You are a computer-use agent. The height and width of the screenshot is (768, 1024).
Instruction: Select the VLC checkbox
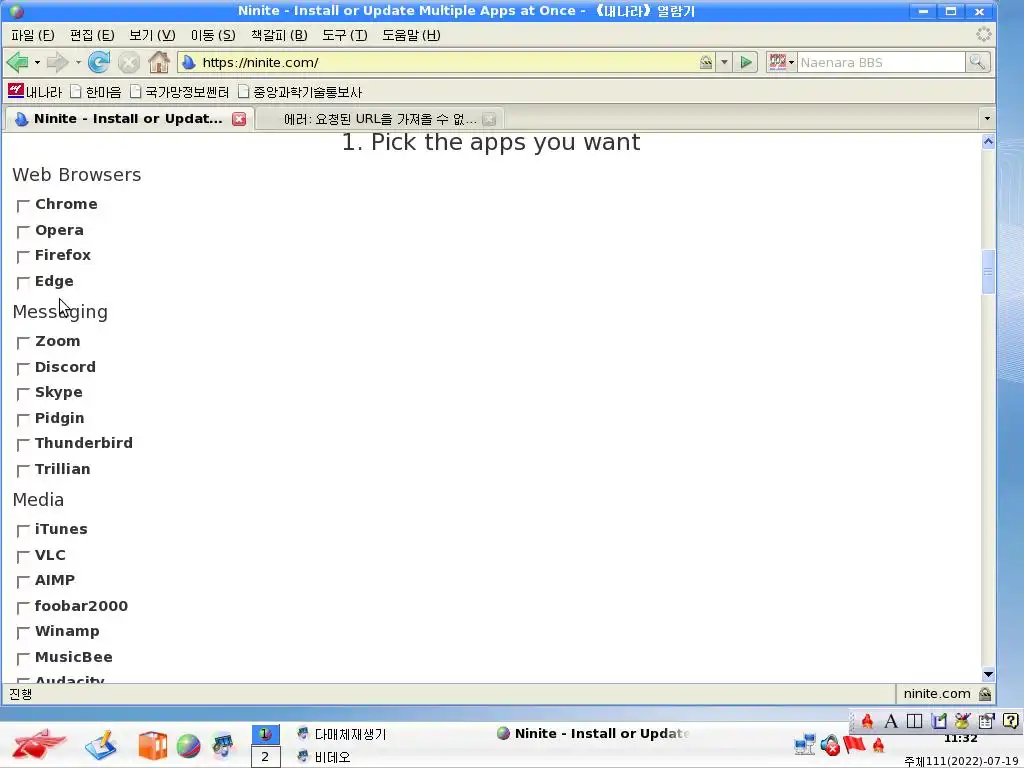pyautogui.click(x=23, y=556)
